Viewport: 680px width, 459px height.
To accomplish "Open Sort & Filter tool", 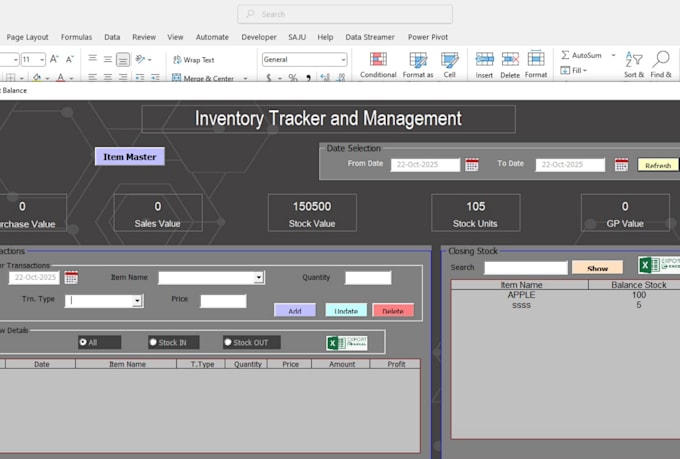I will 634,65.
